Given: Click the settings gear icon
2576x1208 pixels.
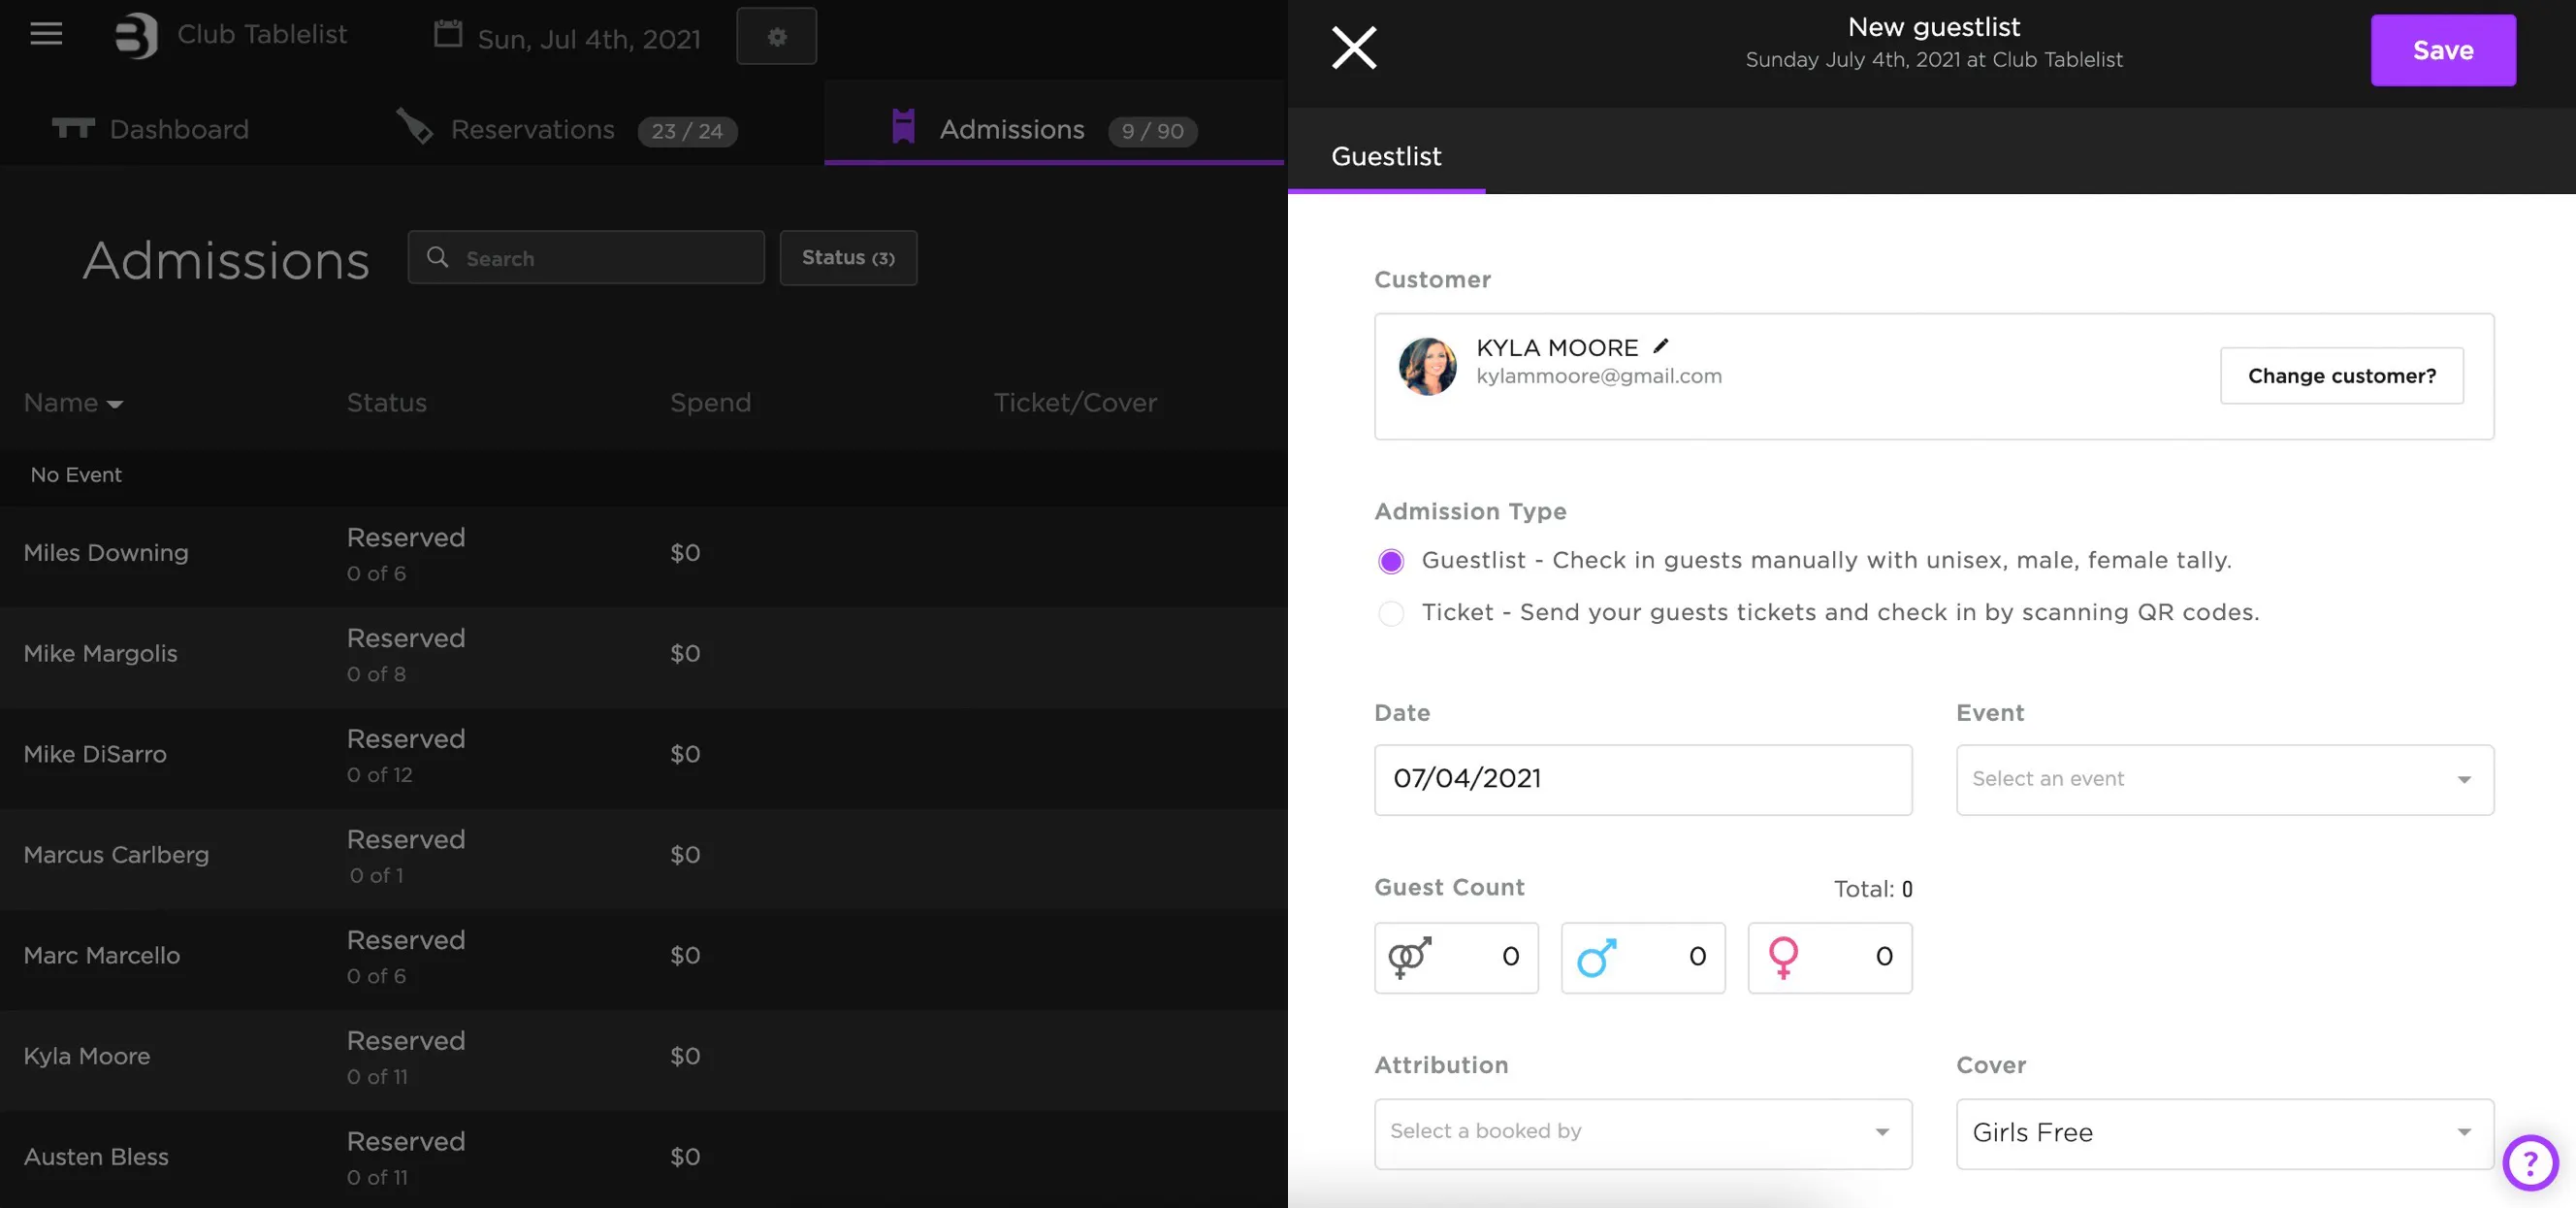Looking at the screenshot, I should coord(777,37).
